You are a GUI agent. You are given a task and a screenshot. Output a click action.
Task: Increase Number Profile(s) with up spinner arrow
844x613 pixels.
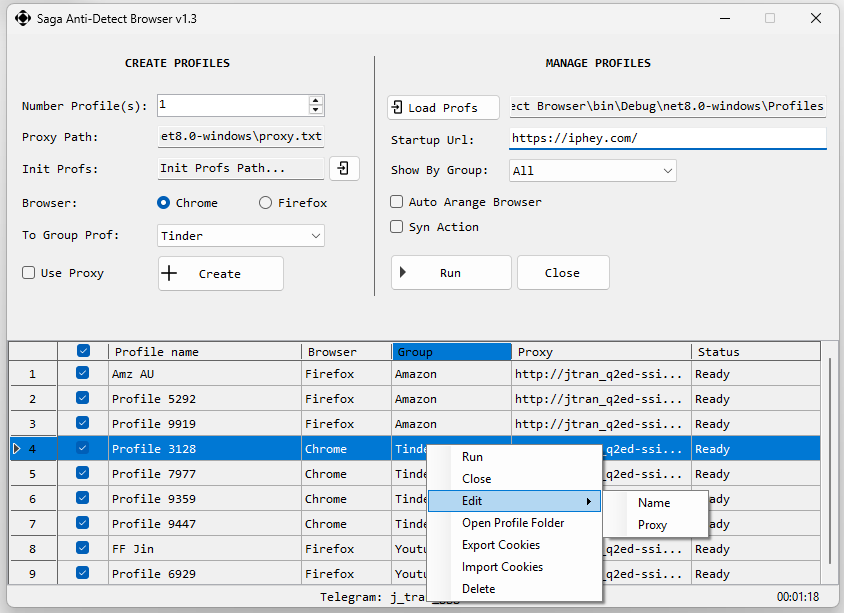pos(316,101)
